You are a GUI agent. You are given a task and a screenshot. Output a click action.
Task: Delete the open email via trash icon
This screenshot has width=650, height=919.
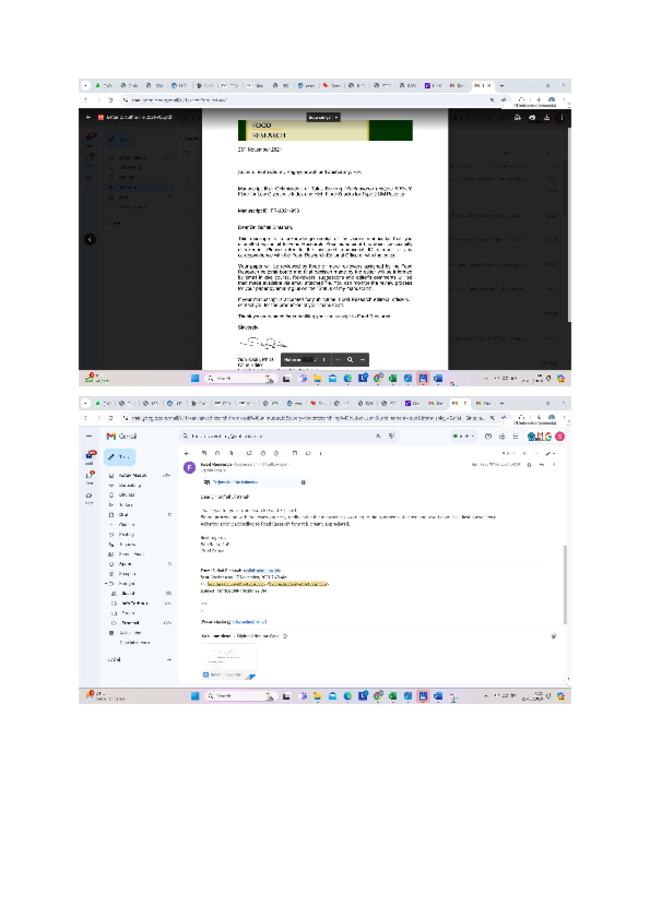(231, 453)
